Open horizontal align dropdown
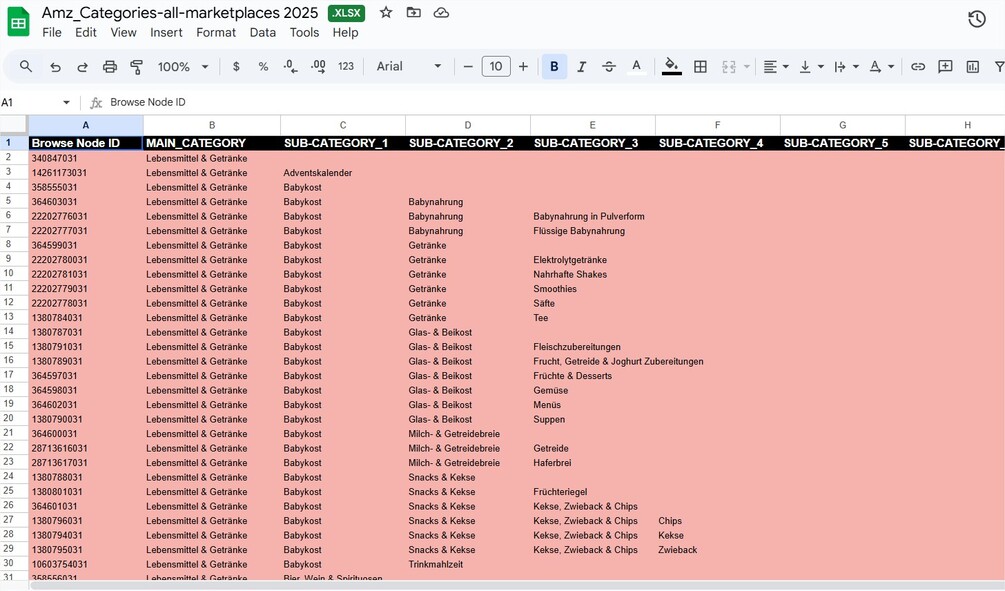This screenshot has height=591, width=1005. (776, 66)
